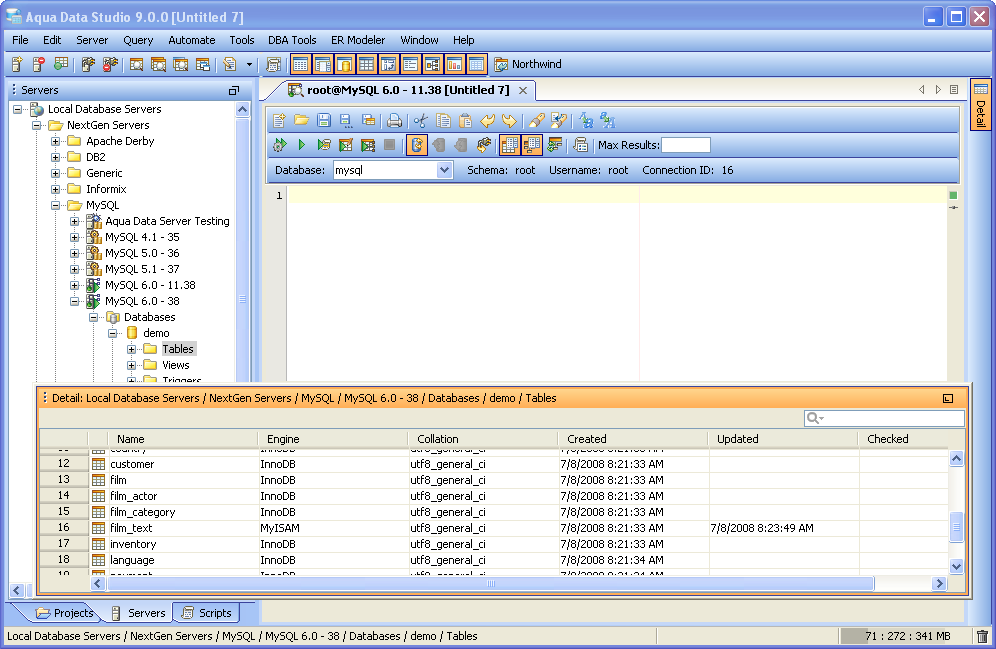The width and height of the screenshot is (996, 649).
Task: Toggle the database cylinder view in main toolbar
Action: (344, 64)
